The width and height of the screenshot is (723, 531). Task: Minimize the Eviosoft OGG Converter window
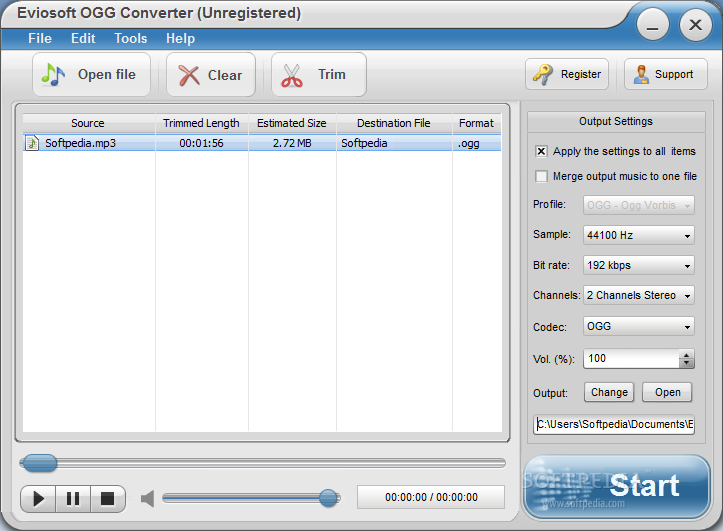click(652, 24)
